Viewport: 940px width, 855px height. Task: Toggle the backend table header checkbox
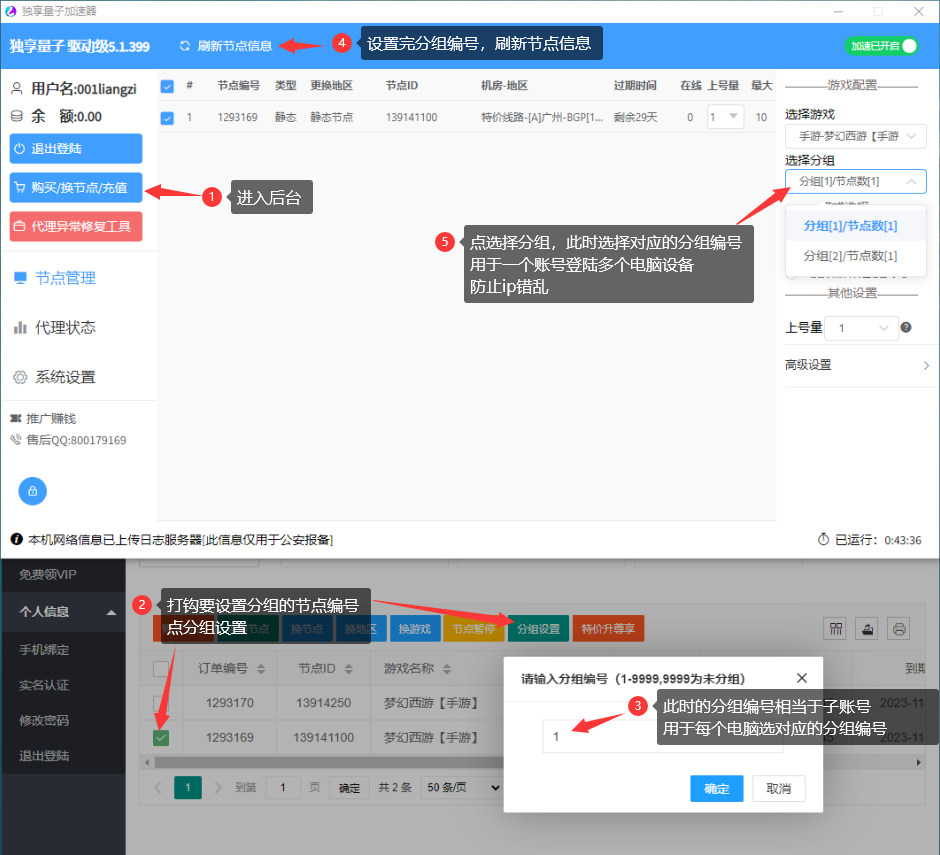pyautogui.click(x=161, y=669)
